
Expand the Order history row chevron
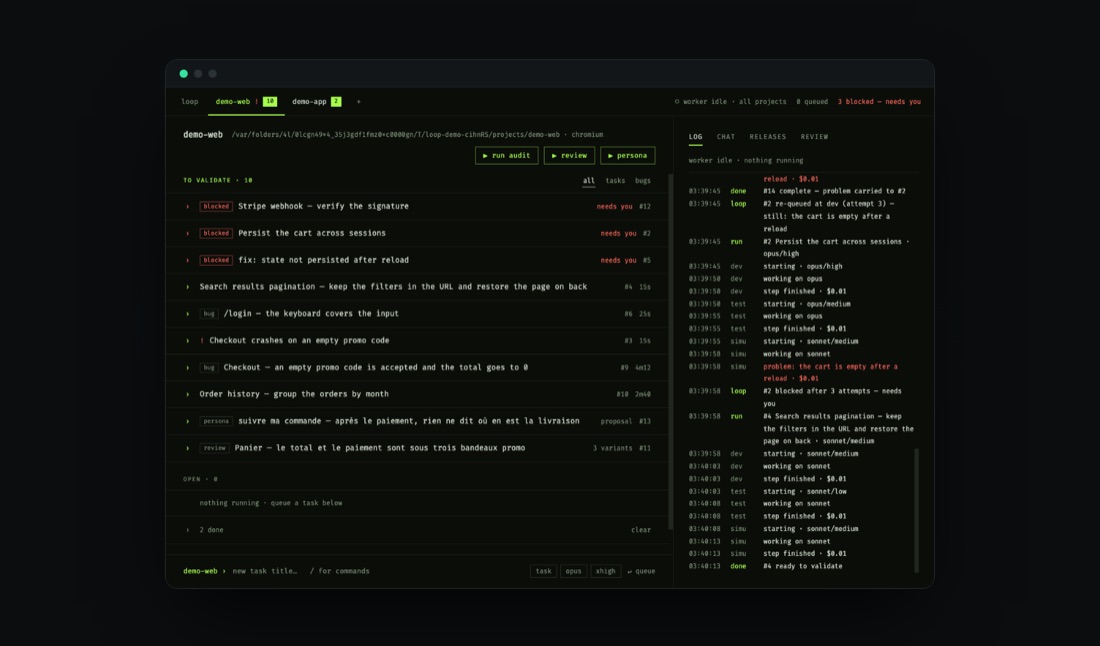coord(187,394)
